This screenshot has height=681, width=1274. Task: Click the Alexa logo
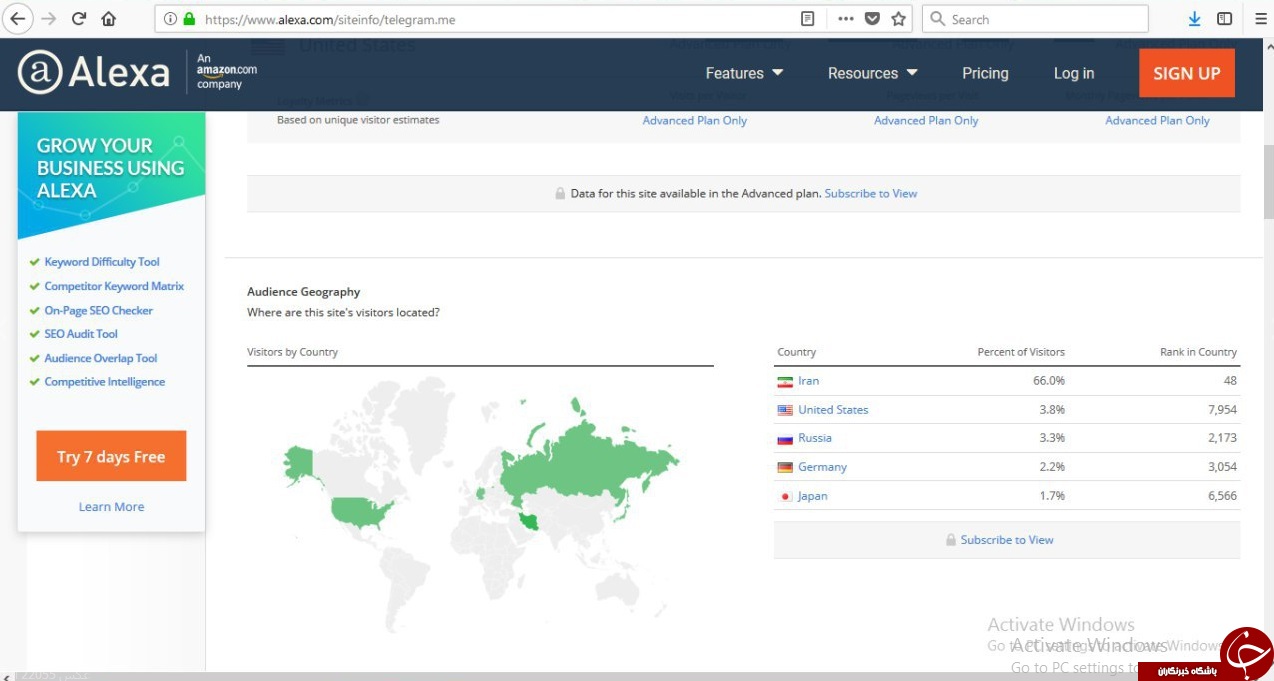[94, 72]
